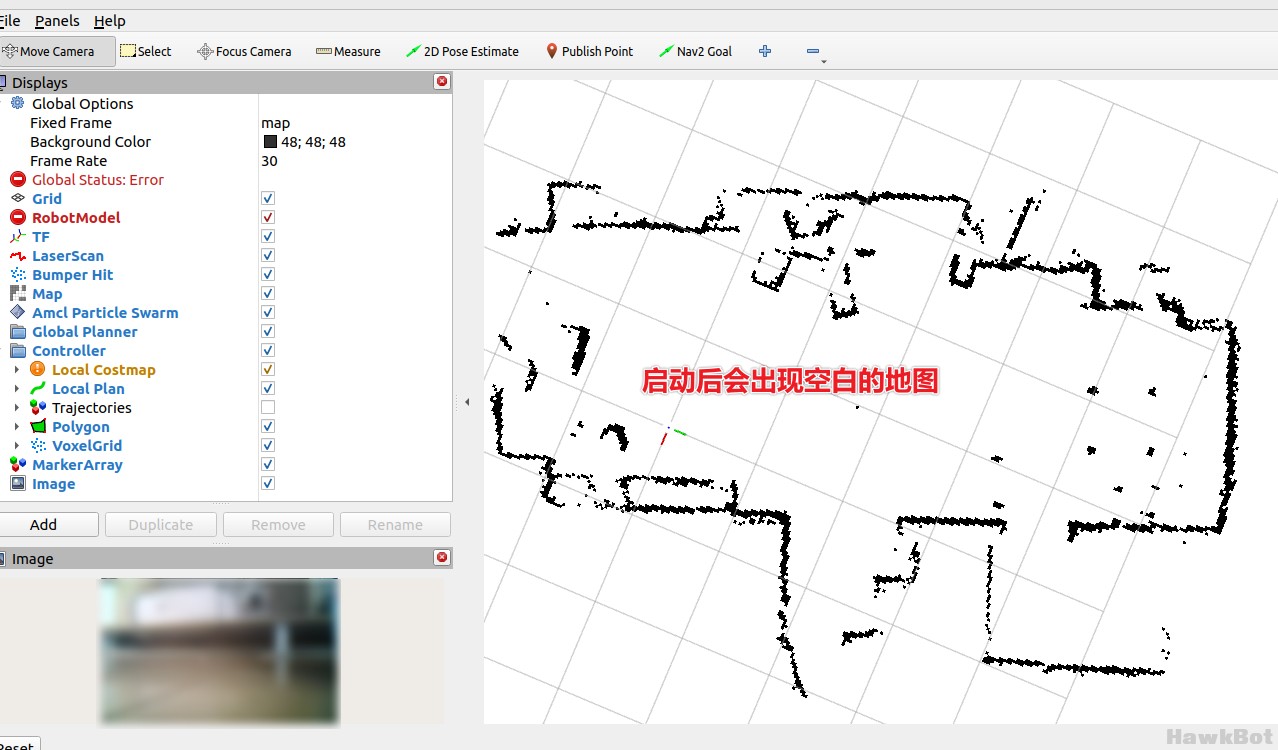The width and height of the screenshot is (1278, 750).
Task: Select the Publish Point tool
Action: click(590, 51)
